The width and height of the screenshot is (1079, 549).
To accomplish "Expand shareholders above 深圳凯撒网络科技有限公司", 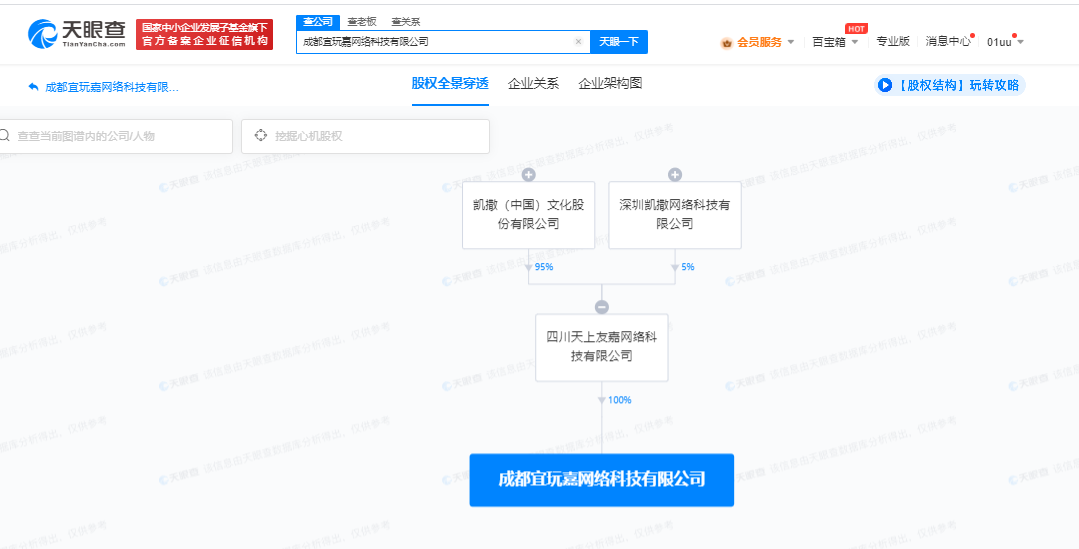I will point(675,175).
